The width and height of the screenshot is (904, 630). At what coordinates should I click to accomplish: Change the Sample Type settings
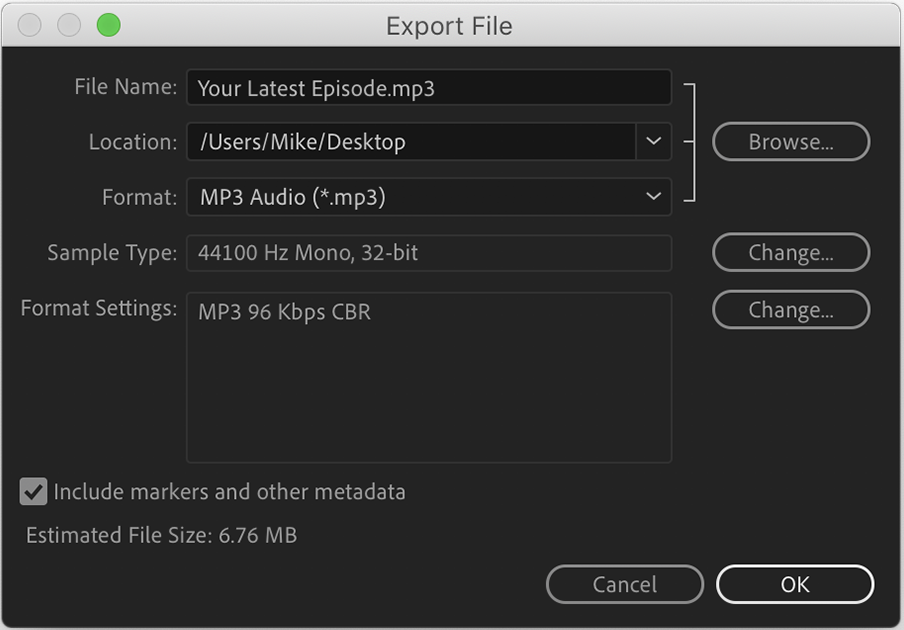pyautogui.click(x=791, y=253)
